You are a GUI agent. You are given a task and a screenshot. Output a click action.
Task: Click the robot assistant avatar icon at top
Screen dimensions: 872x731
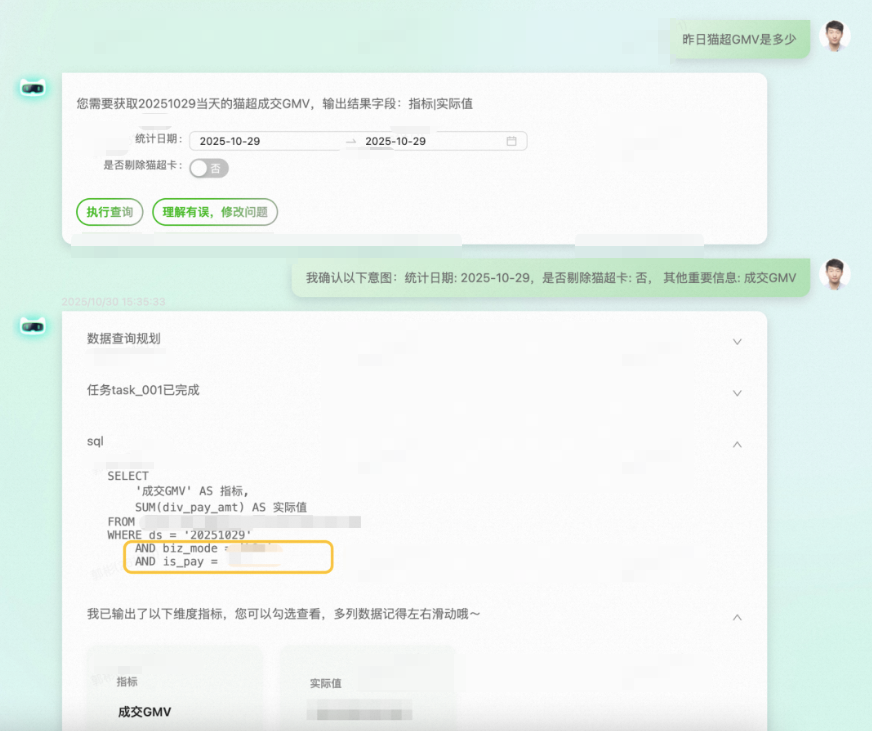coord(32,88)
